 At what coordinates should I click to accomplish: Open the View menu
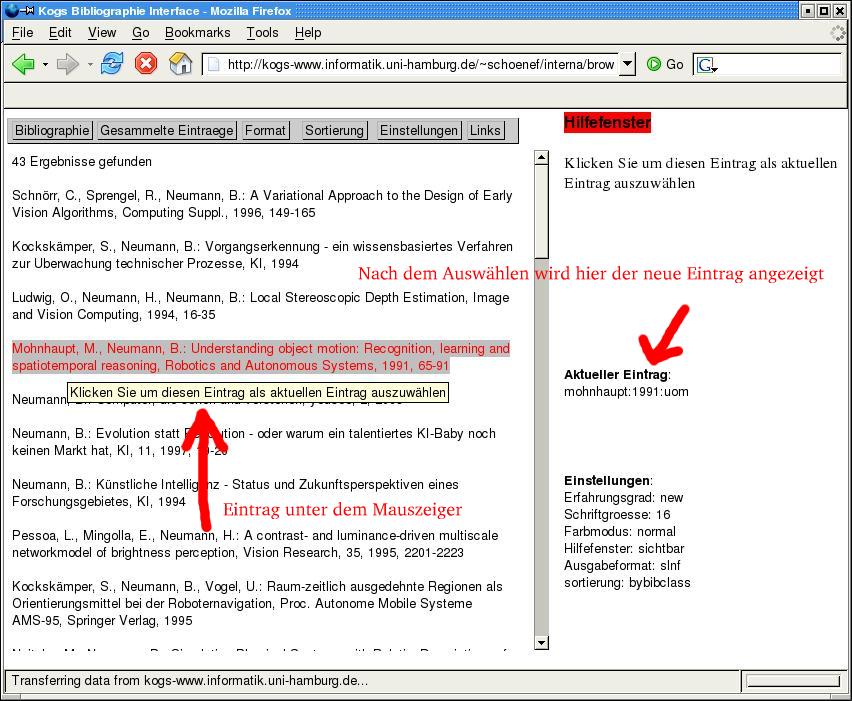click(102, 33)
